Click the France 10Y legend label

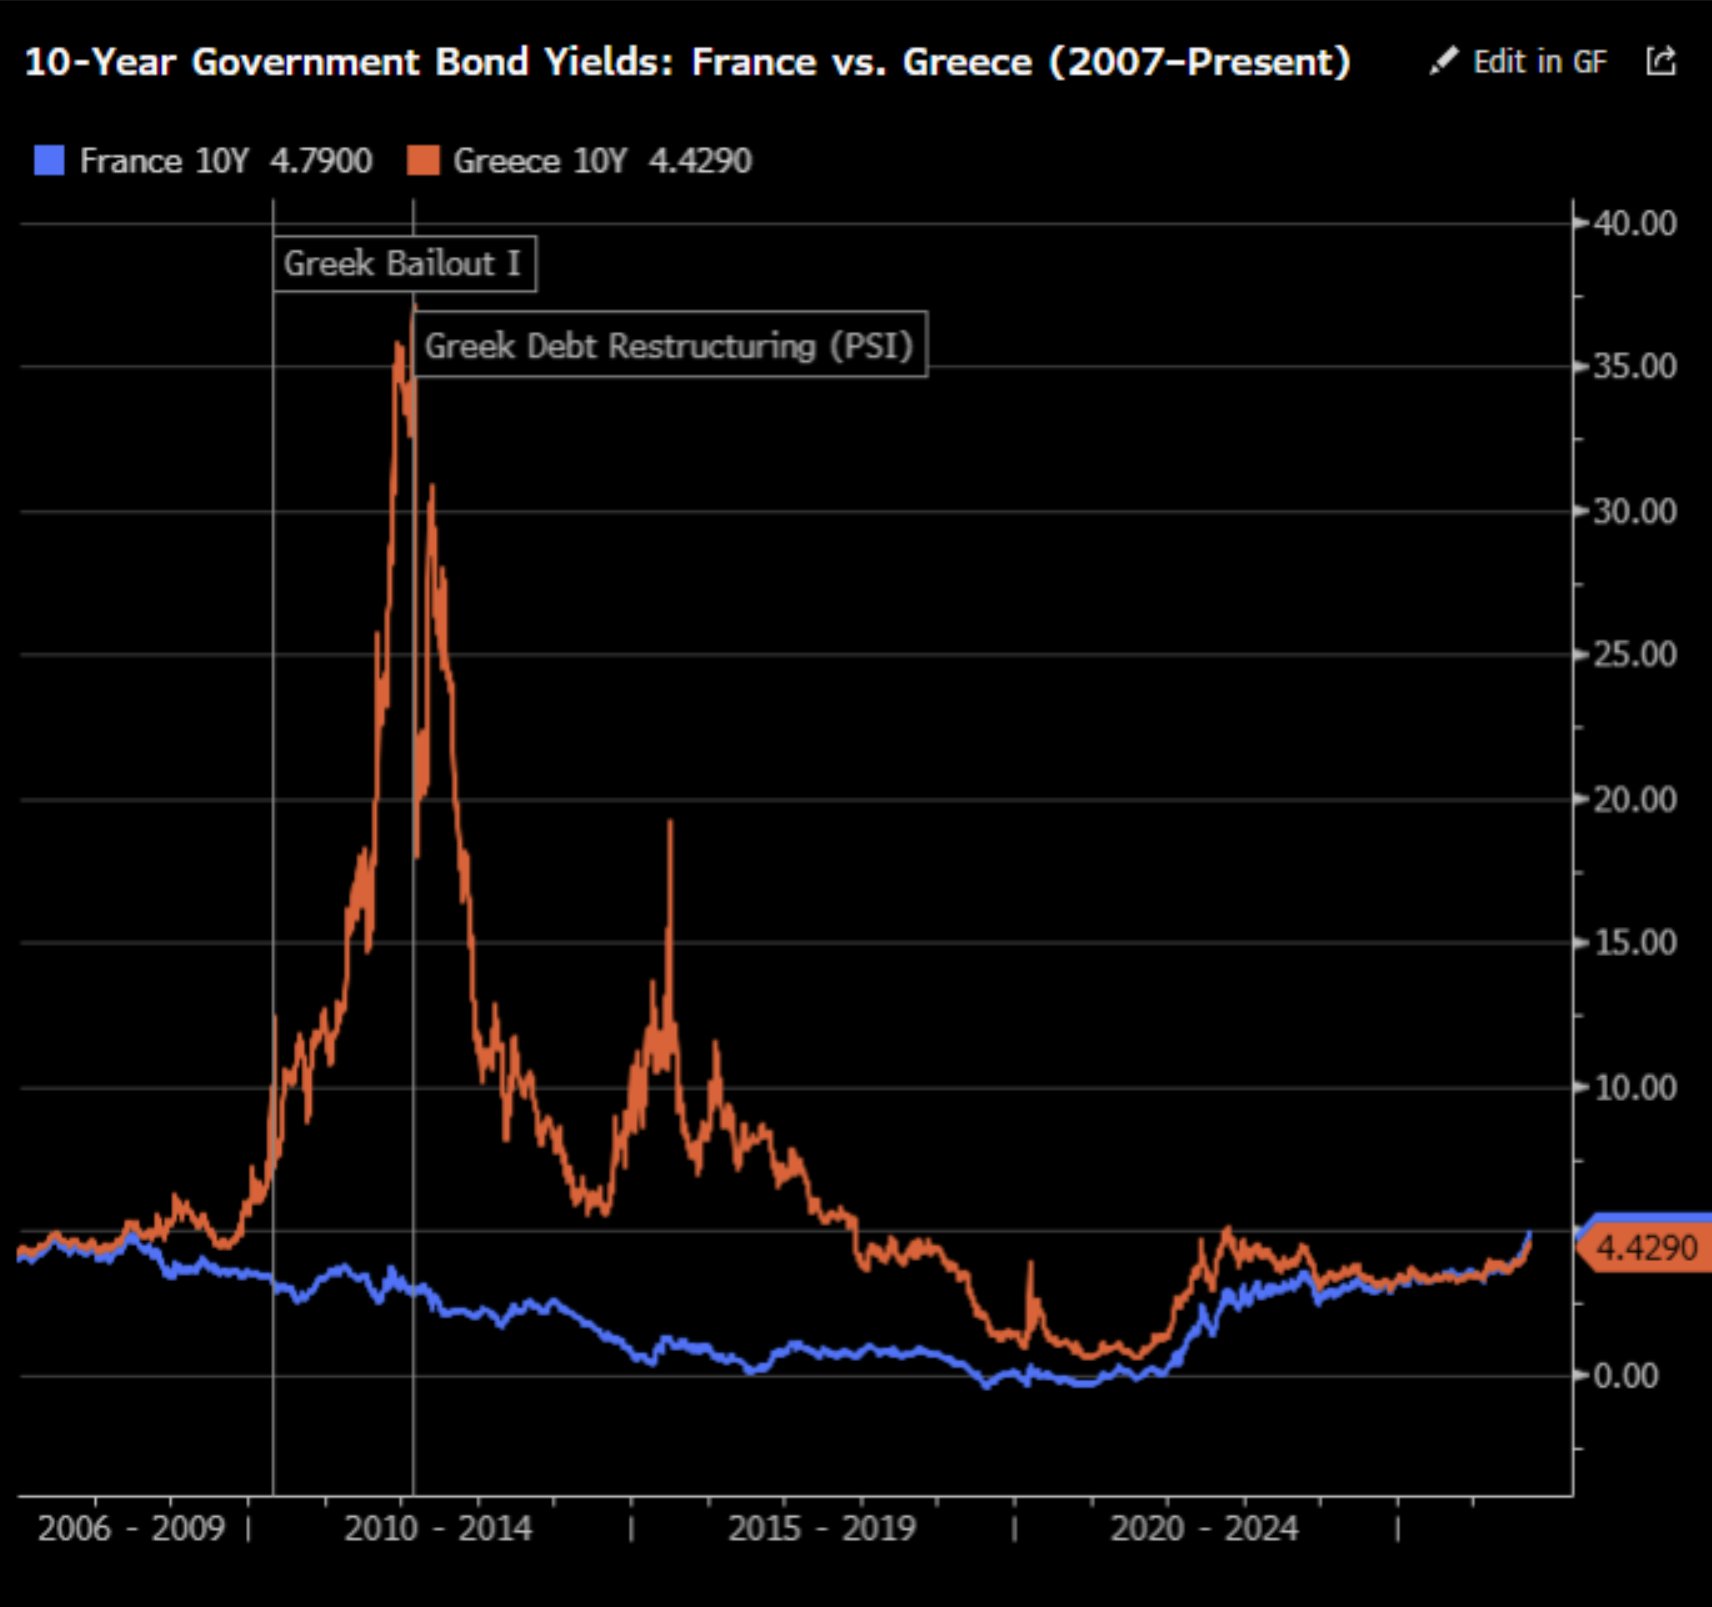pyautogui.click(x=164, y=161)
